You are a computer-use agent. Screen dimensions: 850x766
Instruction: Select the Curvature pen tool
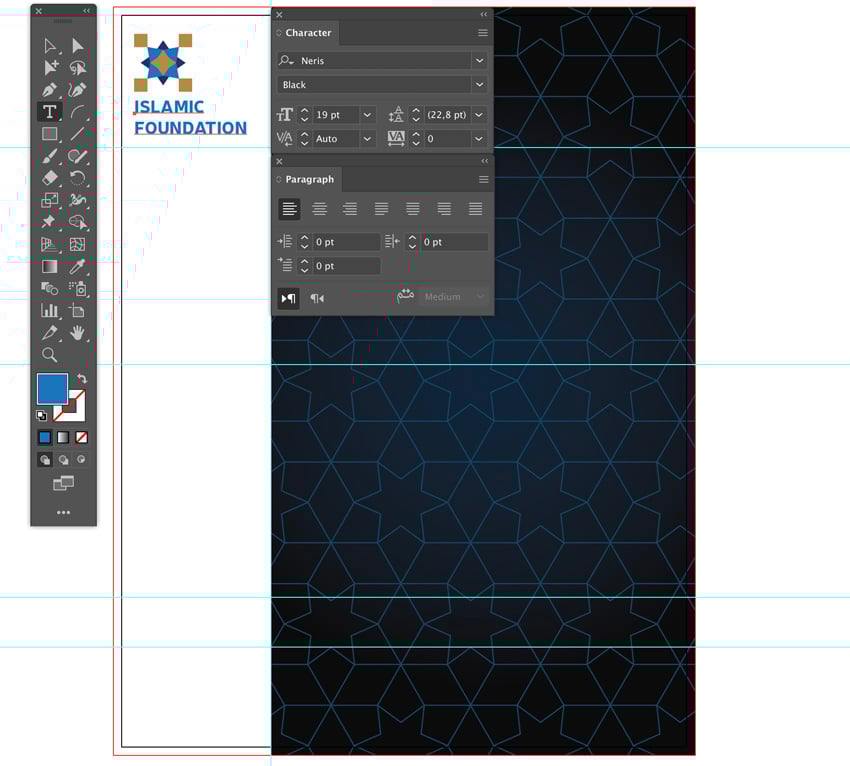[x=78, y=89]
